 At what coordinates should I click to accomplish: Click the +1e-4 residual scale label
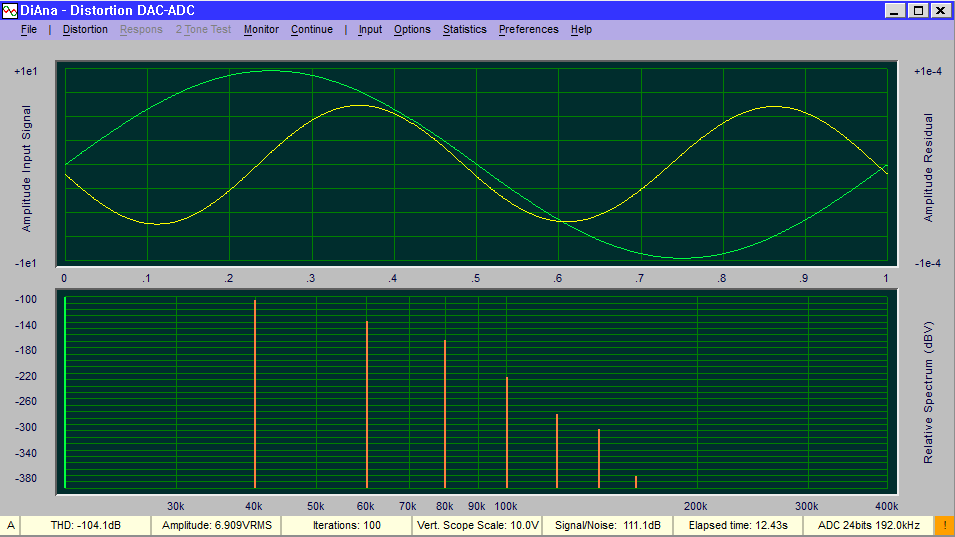click(x=928, y=71)
